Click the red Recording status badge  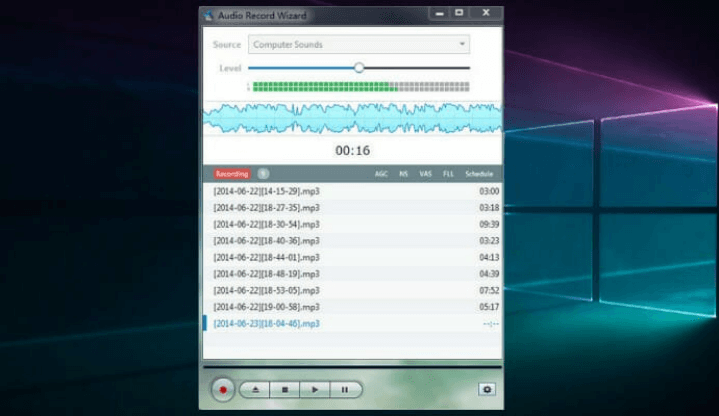(232, 174)
